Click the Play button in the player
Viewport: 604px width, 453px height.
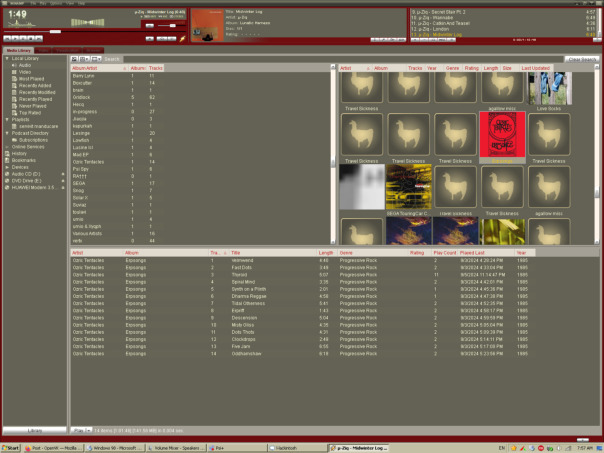point(15,39)
